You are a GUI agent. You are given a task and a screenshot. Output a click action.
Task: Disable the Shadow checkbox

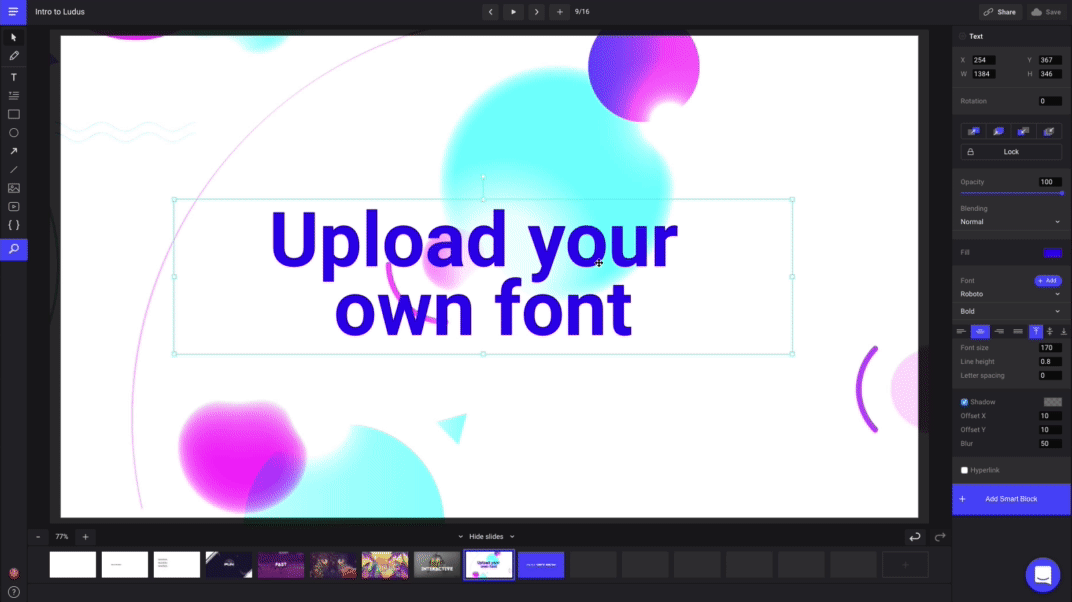(x=964, y=402)
